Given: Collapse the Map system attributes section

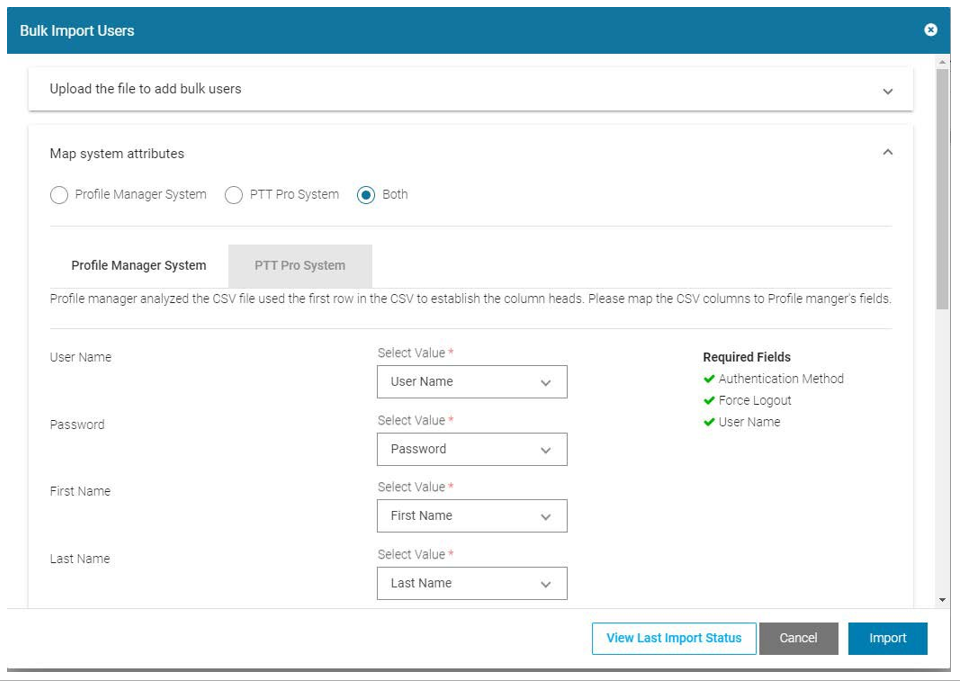Looking at the screenshot, I should 887,152.
